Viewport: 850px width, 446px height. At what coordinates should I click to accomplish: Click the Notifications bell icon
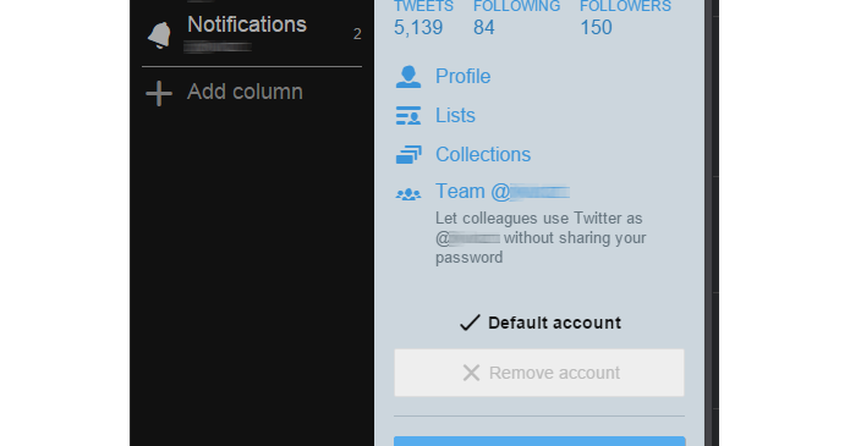[159, 35]
